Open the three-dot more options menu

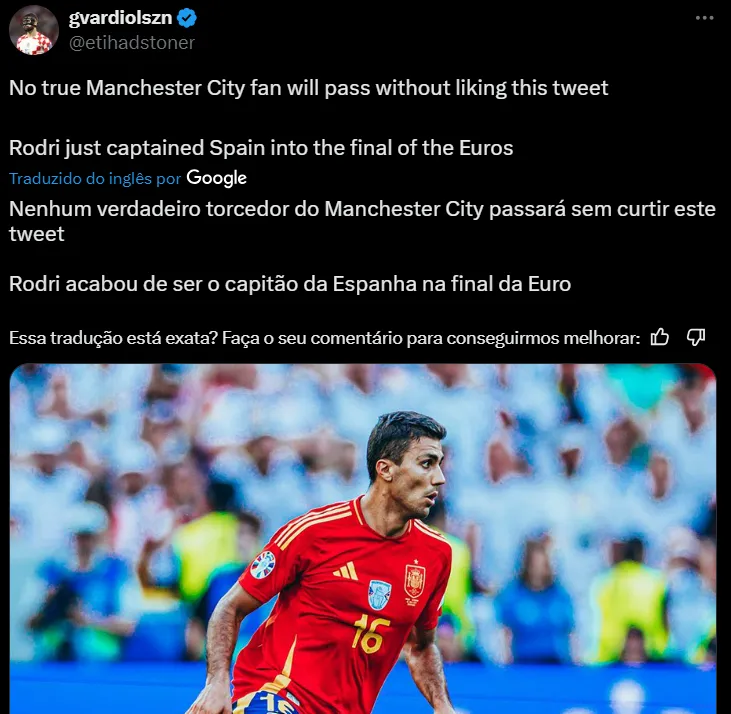click(704, 18)
